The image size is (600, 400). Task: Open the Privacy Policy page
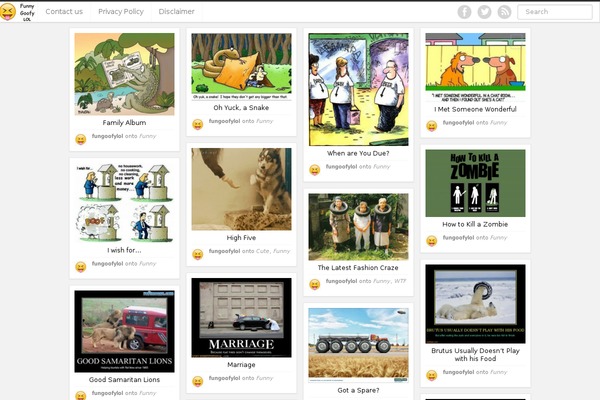coord(121,11)
